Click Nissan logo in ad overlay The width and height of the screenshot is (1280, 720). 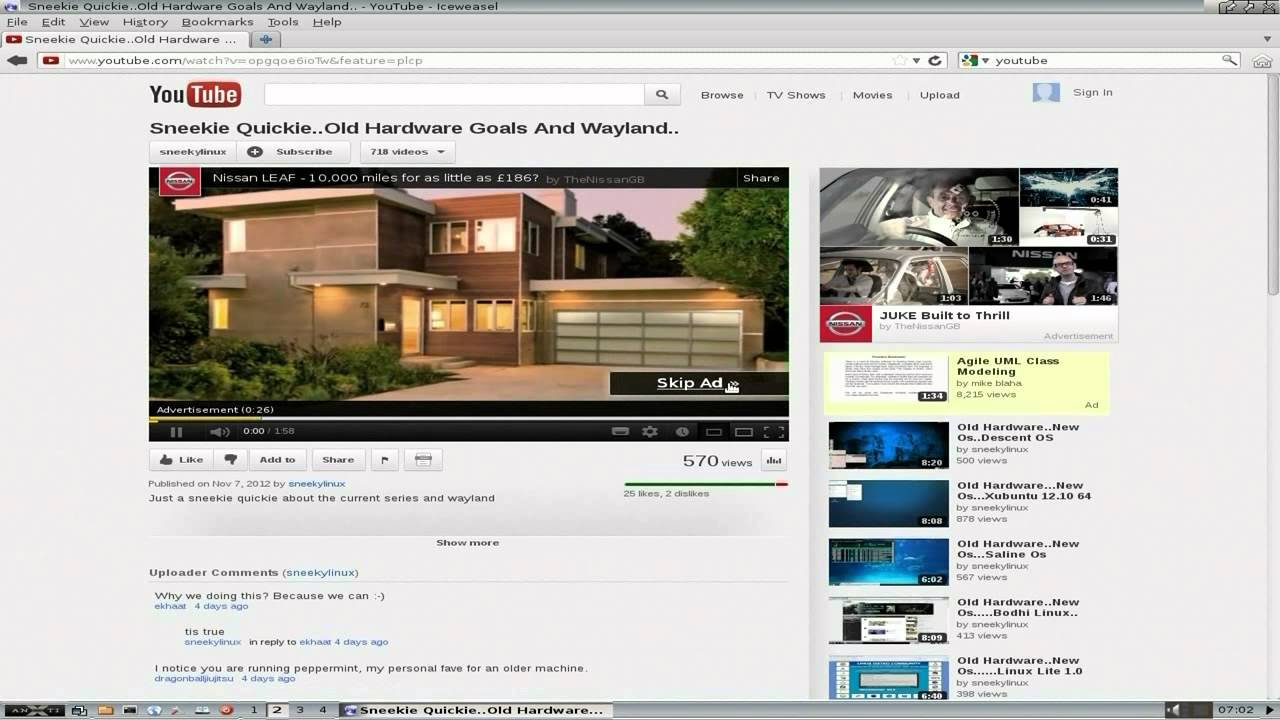180,181
